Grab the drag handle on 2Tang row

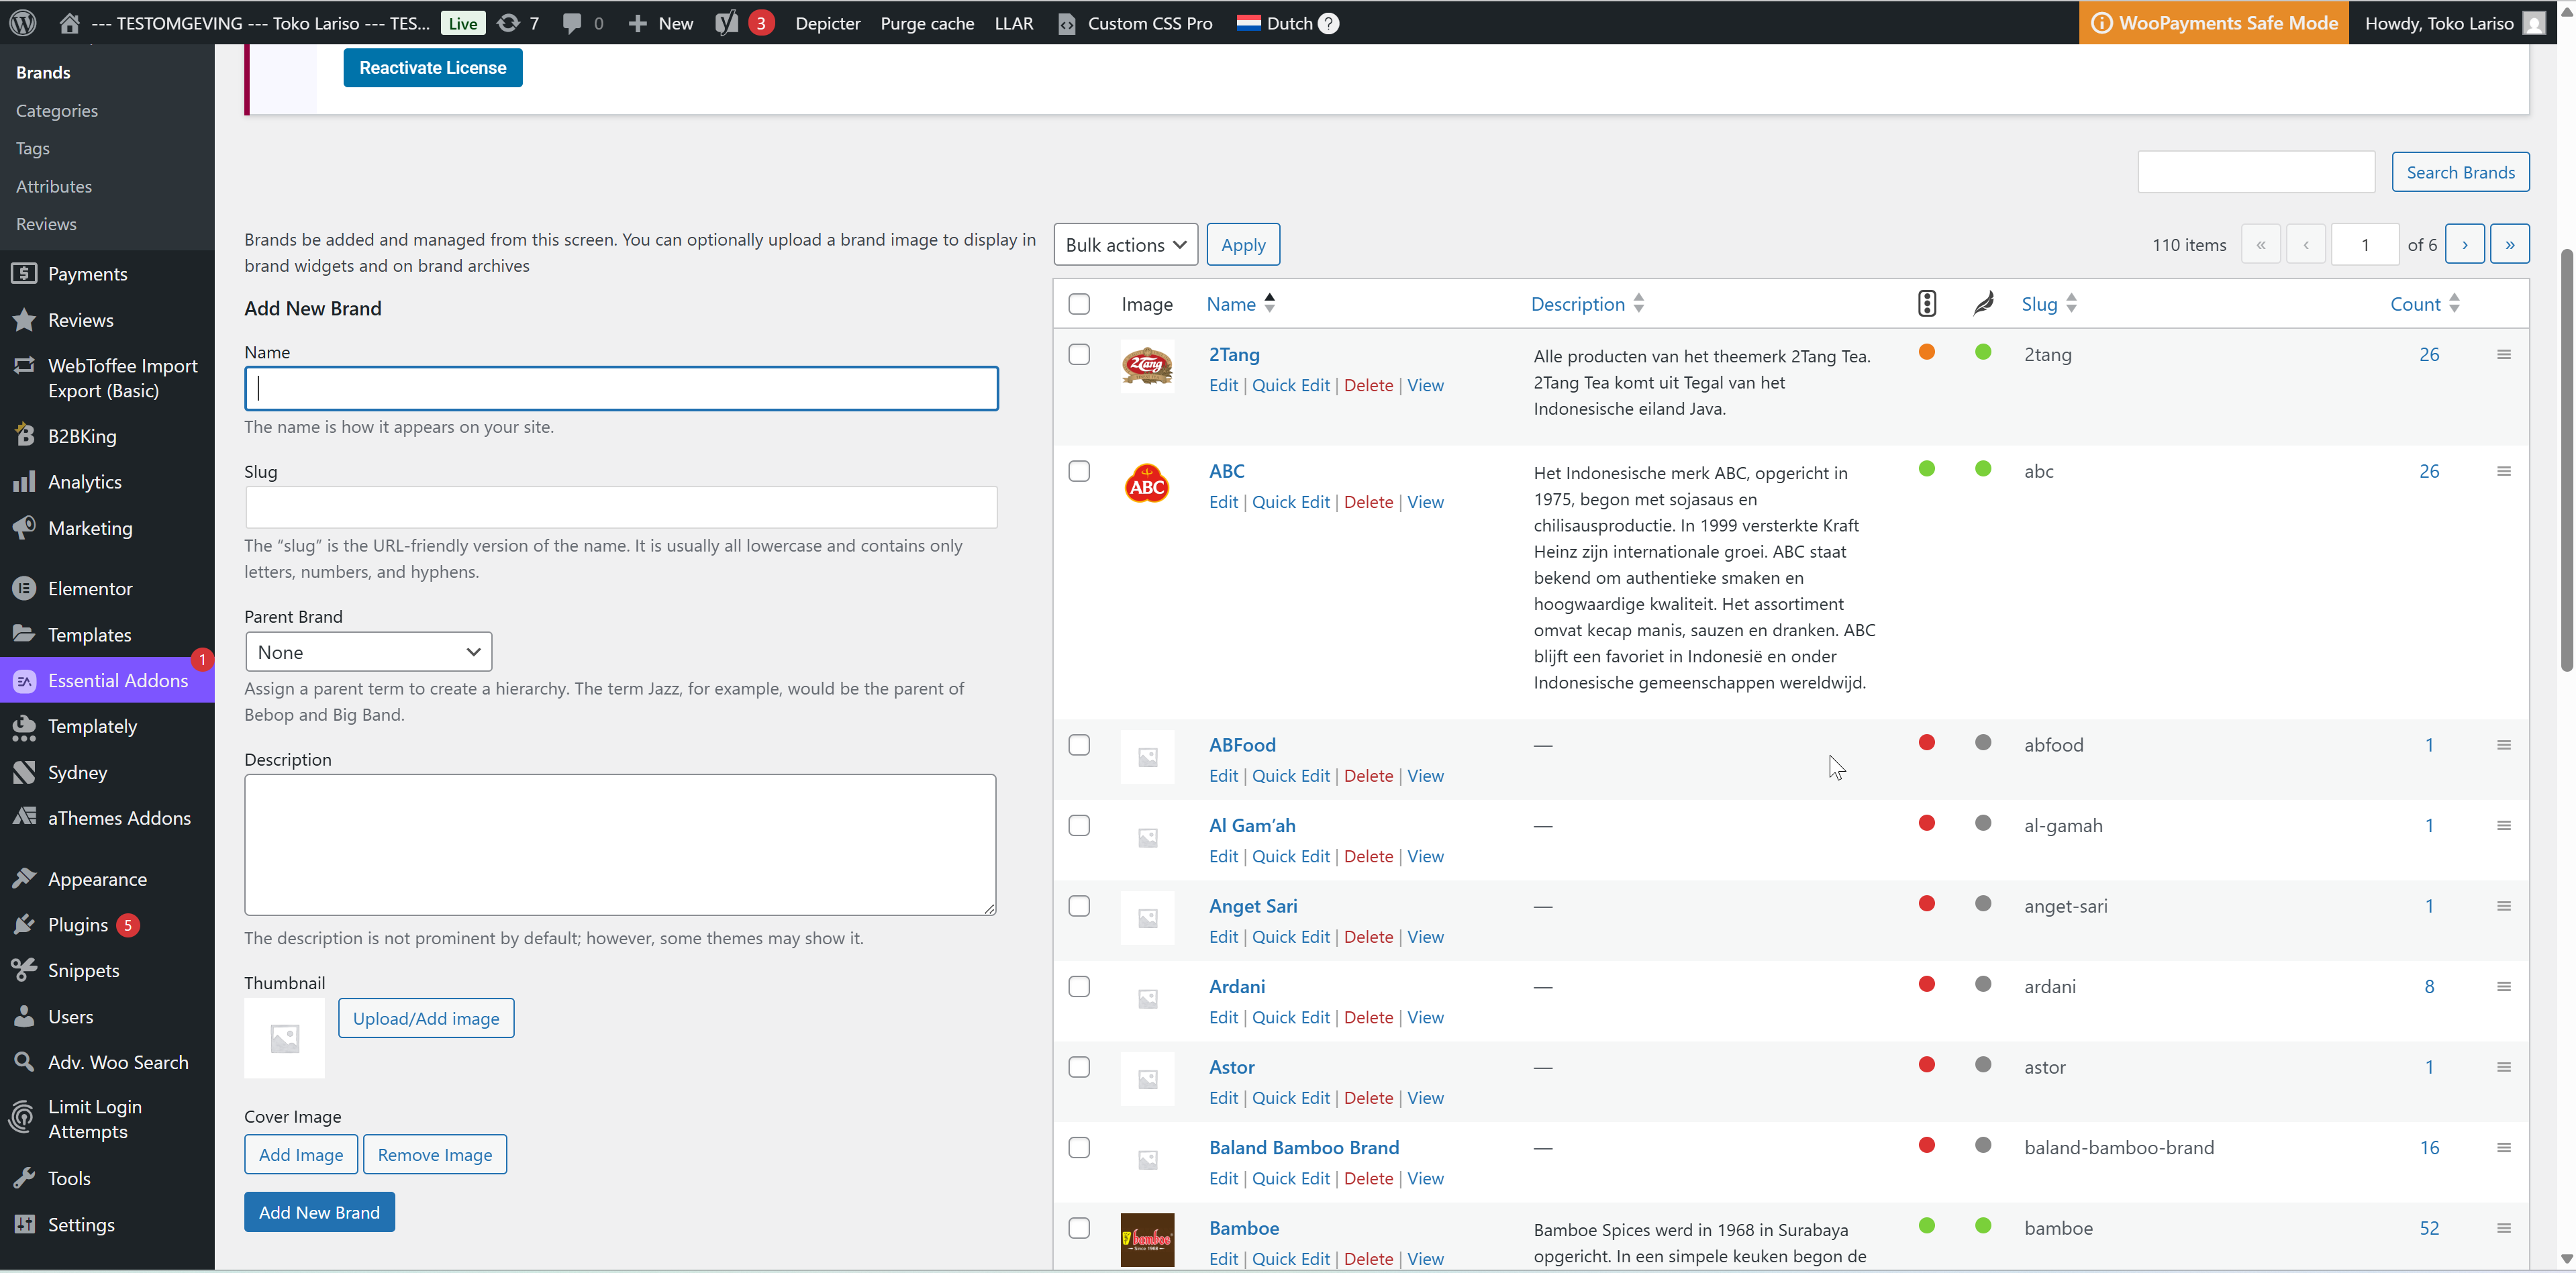2504,354
